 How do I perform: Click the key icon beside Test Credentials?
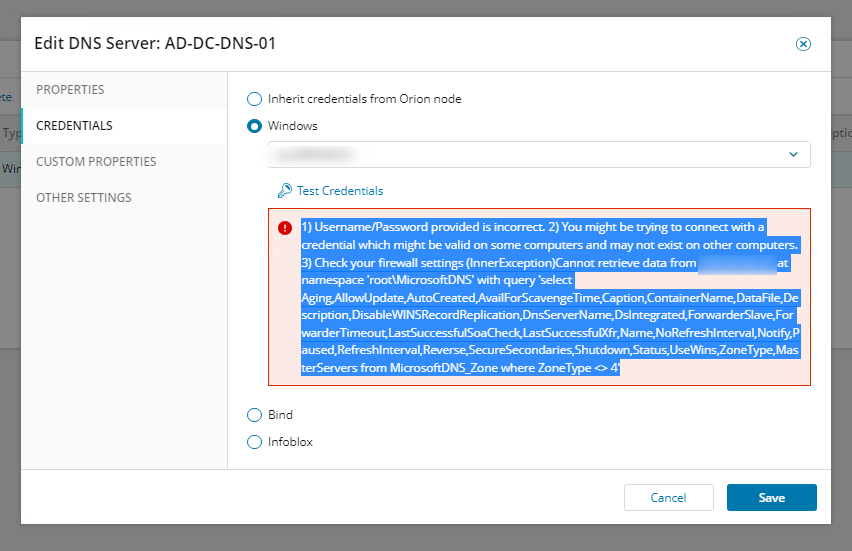[x=285, y=191]
